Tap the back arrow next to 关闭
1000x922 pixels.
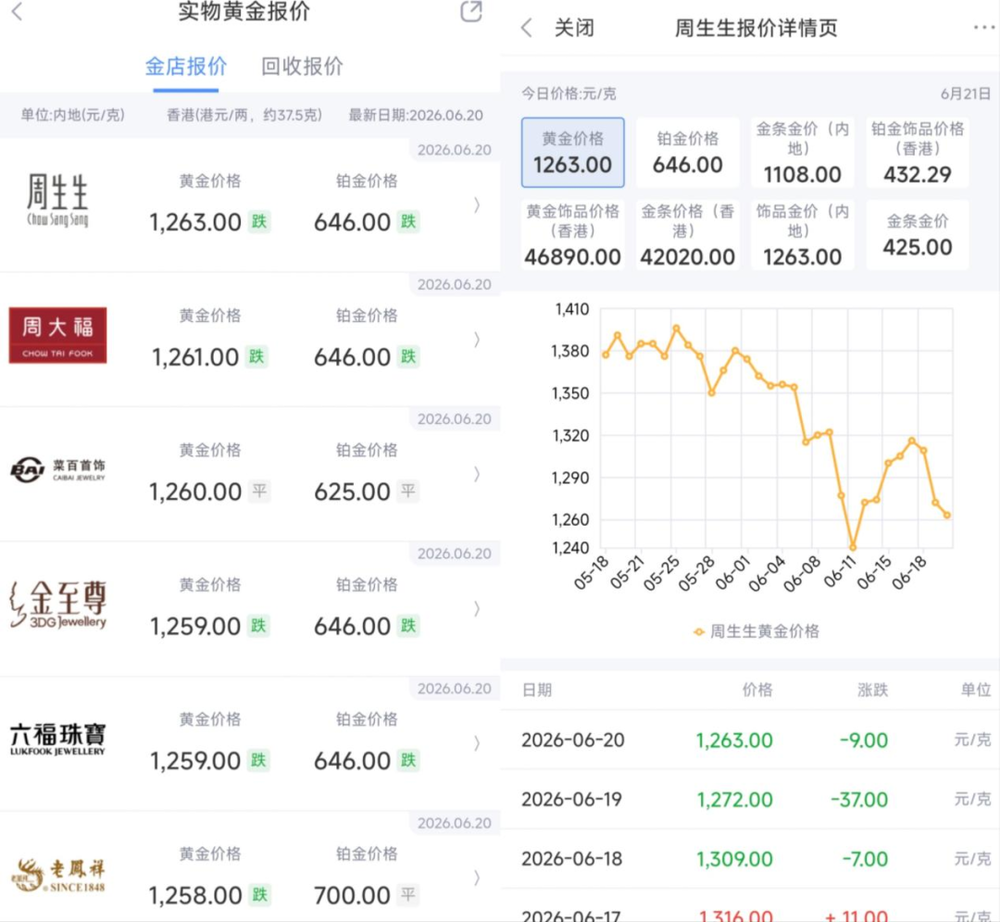coord(527,28)
